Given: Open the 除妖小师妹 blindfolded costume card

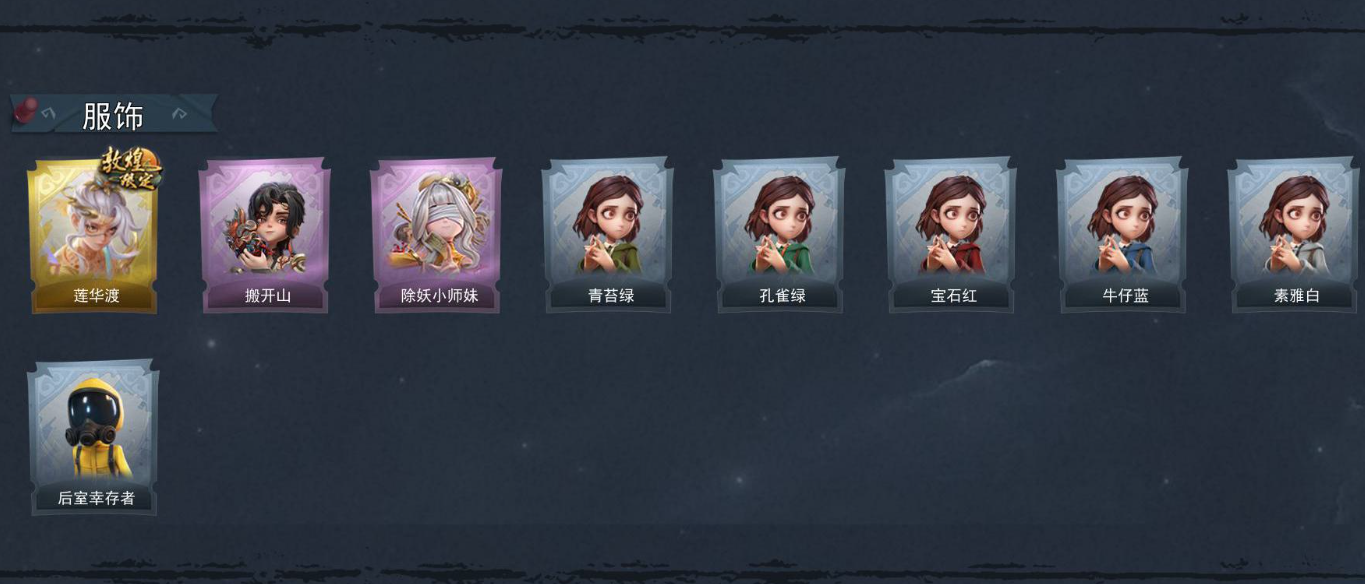Looking at the screenshot, I should pyautogui.click(x=436, y=235).
